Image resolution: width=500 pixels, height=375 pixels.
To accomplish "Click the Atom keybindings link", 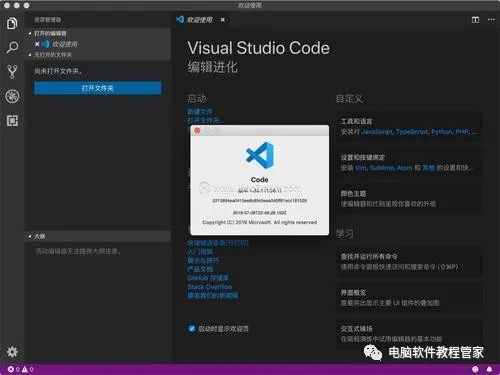I will coord(405,168).
